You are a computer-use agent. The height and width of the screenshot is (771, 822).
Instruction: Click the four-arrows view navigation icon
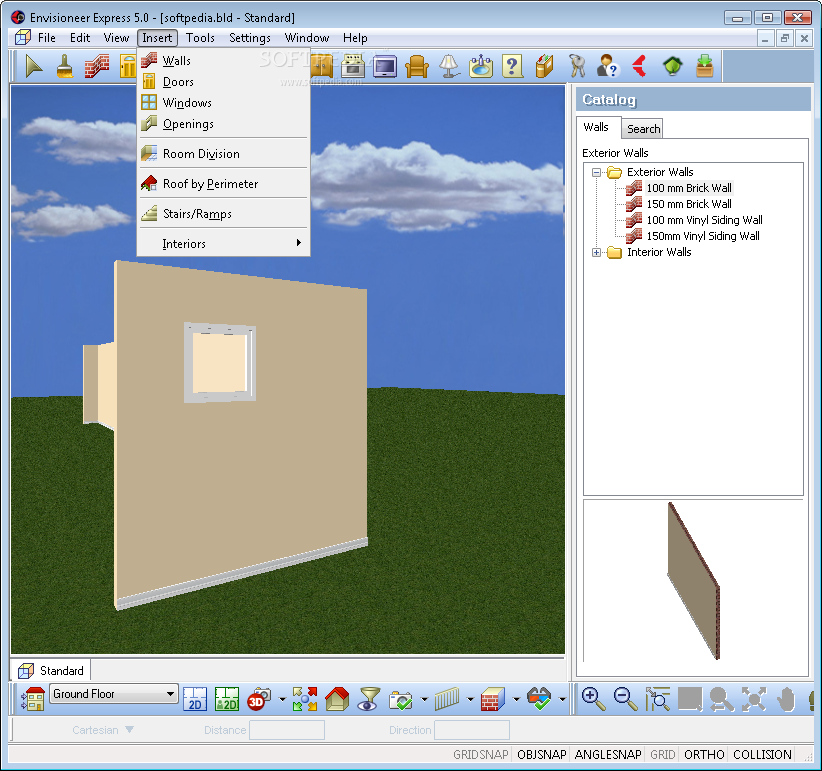pyautogui.click(x=305, y=699)
